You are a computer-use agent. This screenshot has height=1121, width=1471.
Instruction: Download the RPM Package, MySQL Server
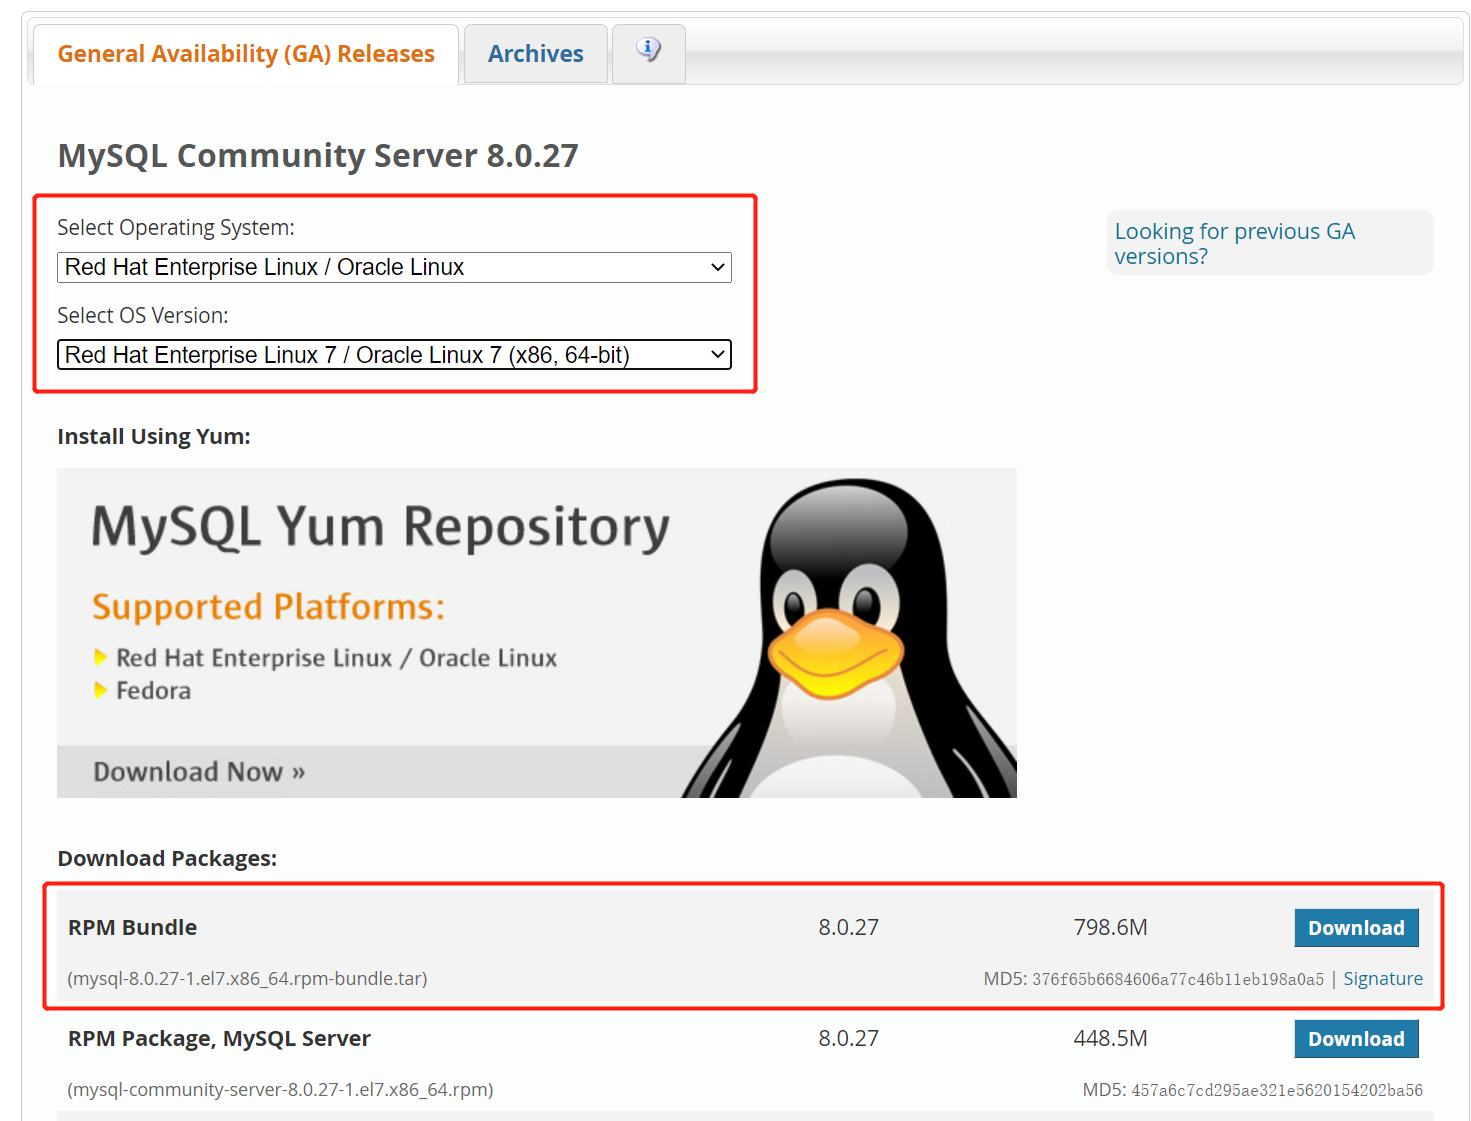[x=1356, y=1039]
